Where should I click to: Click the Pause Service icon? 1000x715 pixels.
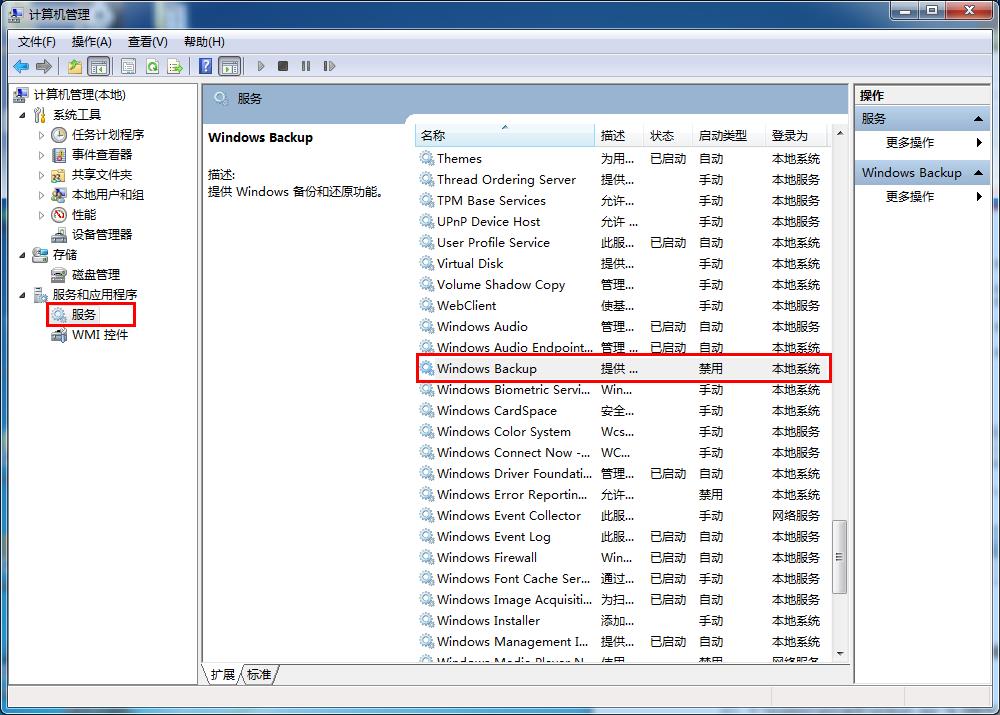tap(306, 66)
